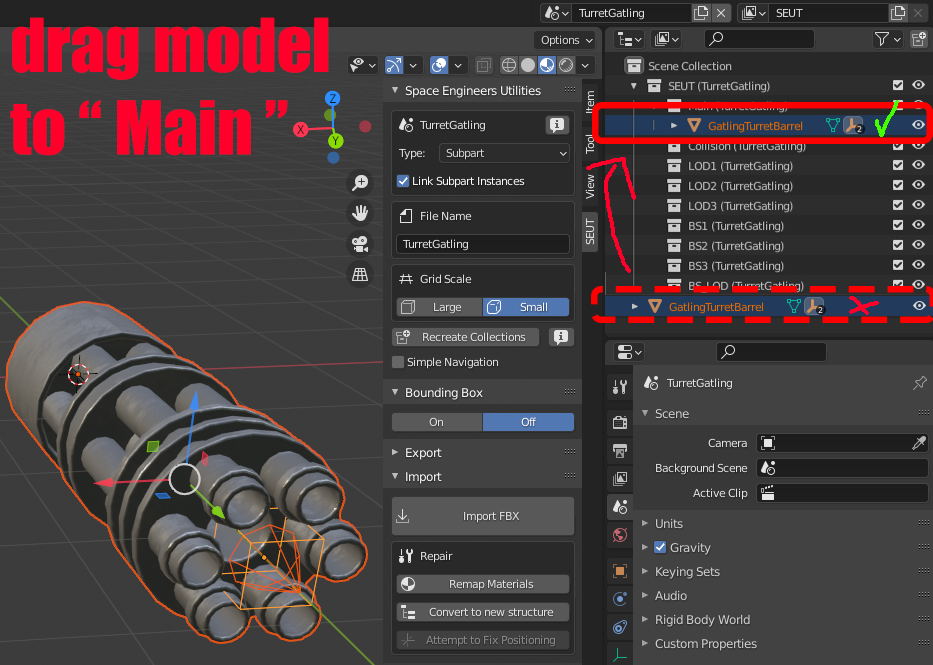This screenshot has height=665, width=933.
Task: Set Grid Scale to Large
Action: coord(440,307)
